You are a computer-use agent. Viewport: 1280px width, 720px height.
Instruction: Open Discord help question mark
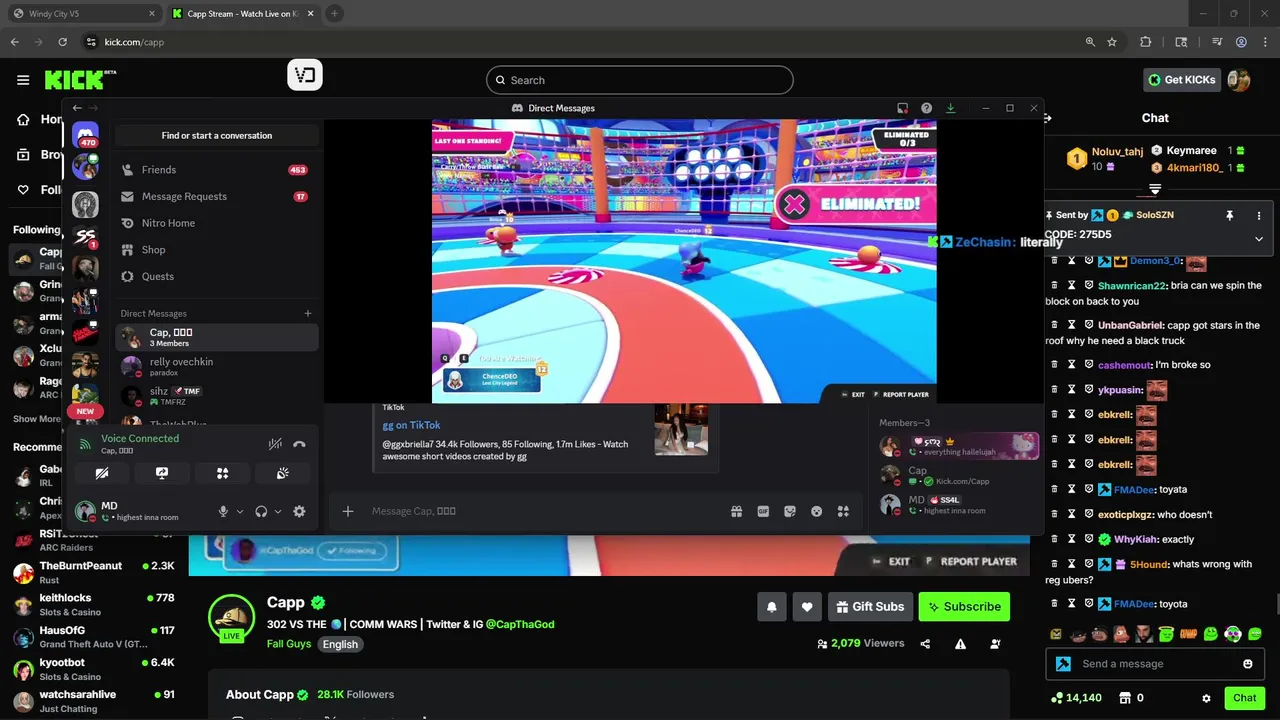coord(927,108)
